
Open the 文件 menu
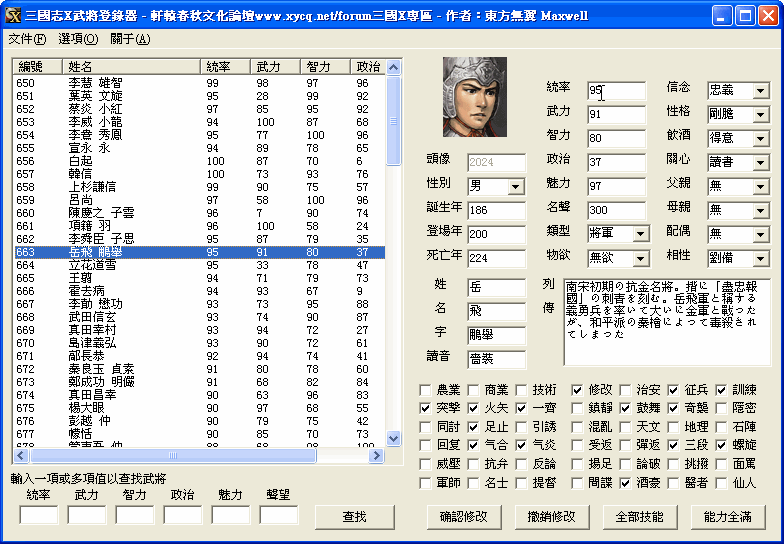click(27, 39)
